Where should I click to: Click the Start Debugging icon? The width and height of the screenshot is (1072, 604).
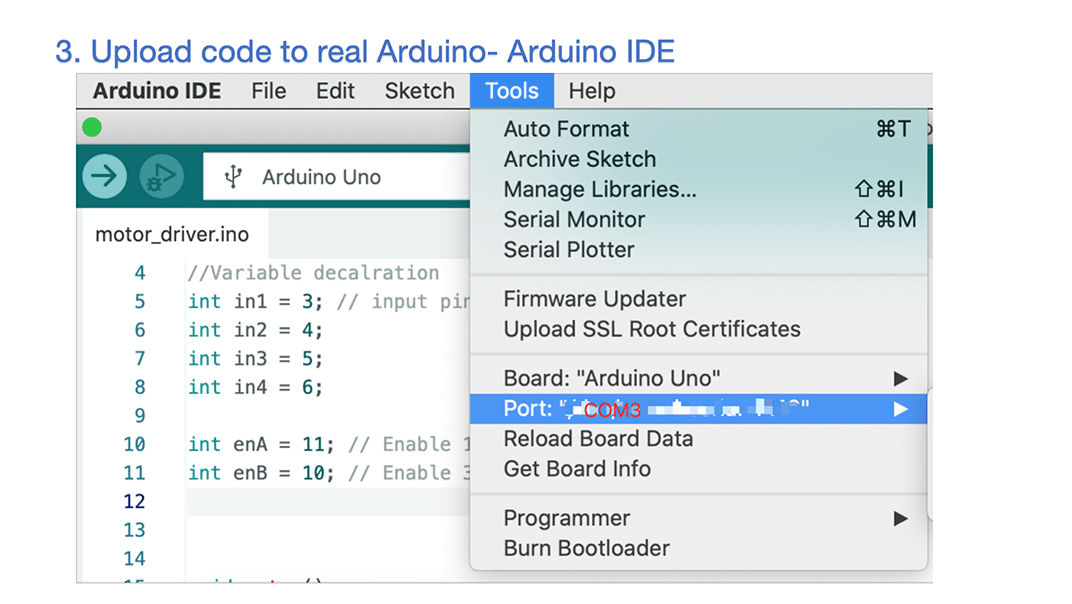(161, 176)
